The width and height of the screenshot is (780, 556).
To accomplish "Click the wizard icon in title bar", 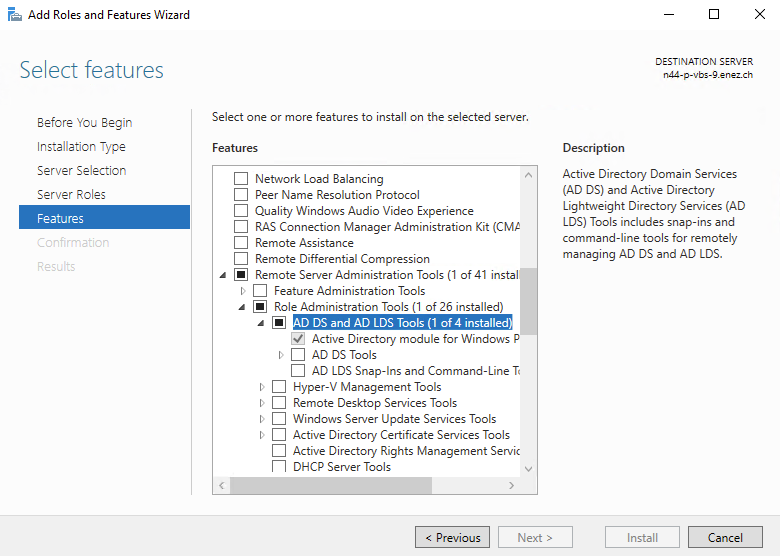I will (x=12, y=15).
